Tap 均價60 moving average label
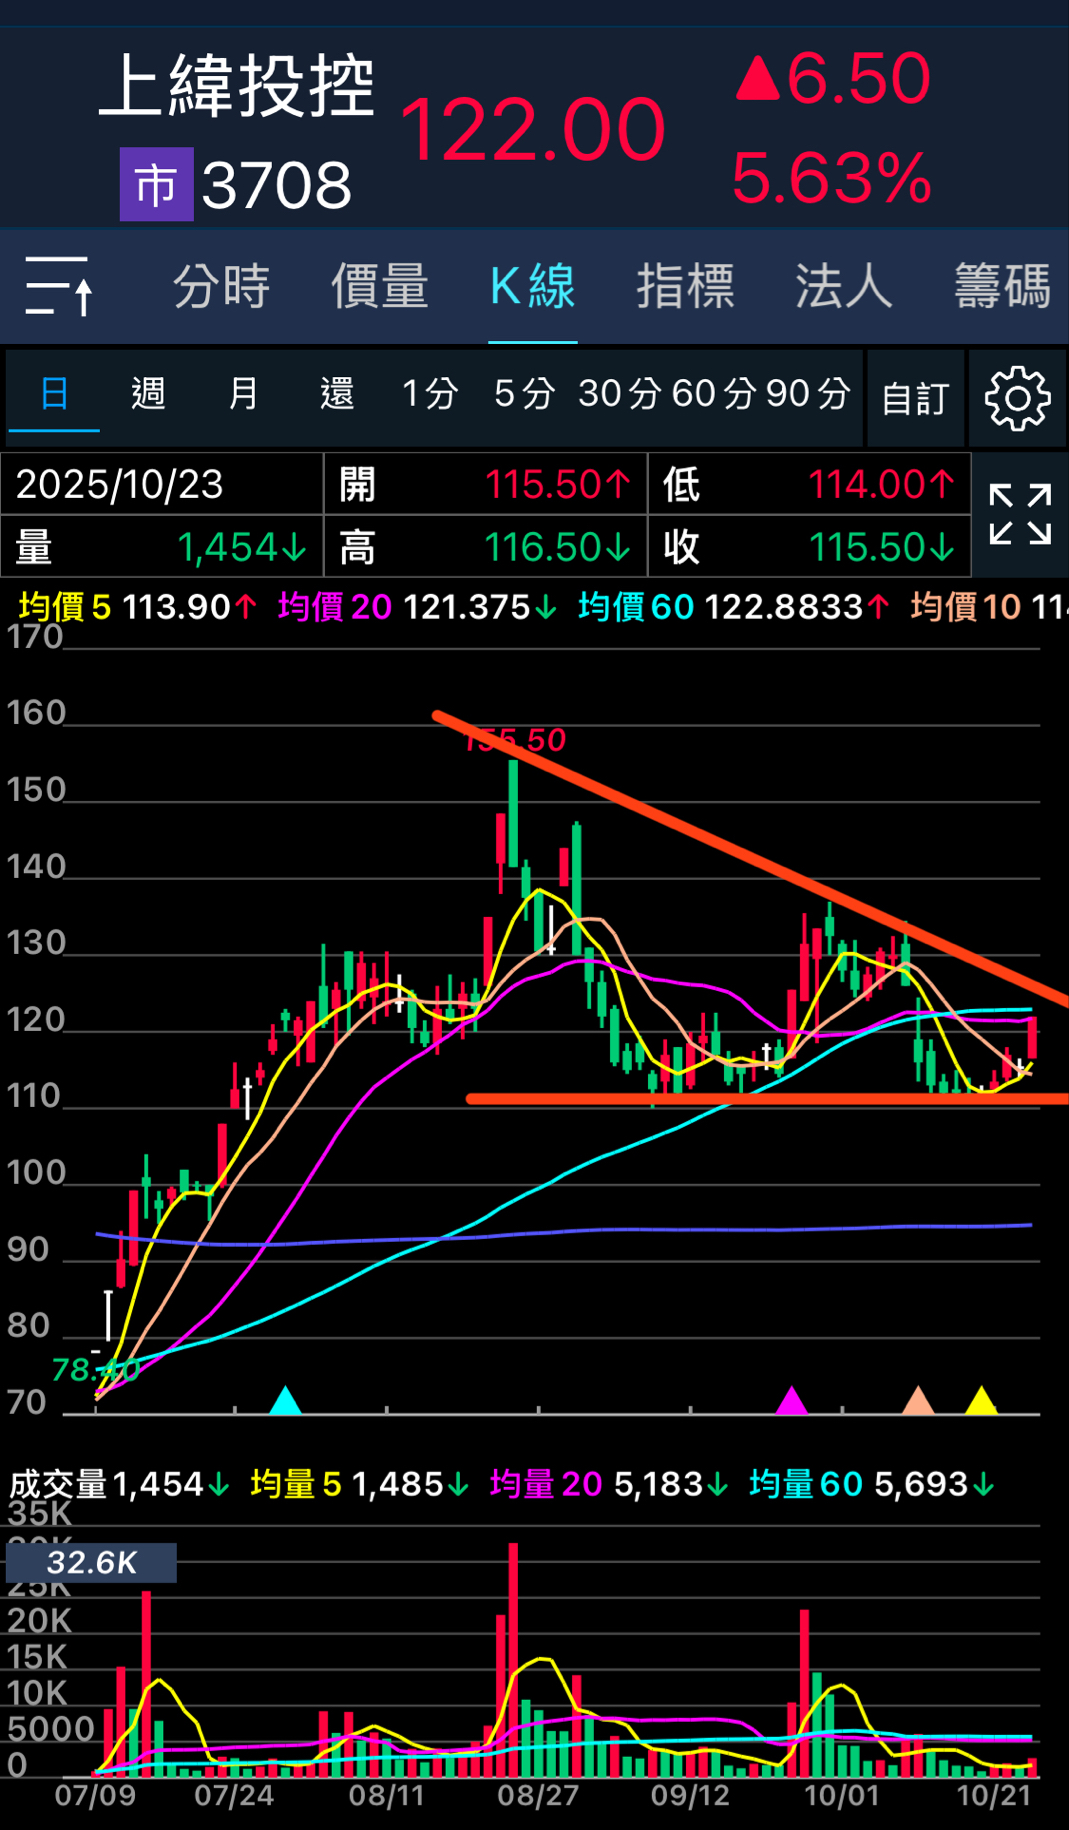Screen dimensions: 1069x1830 tap(636, 607)
